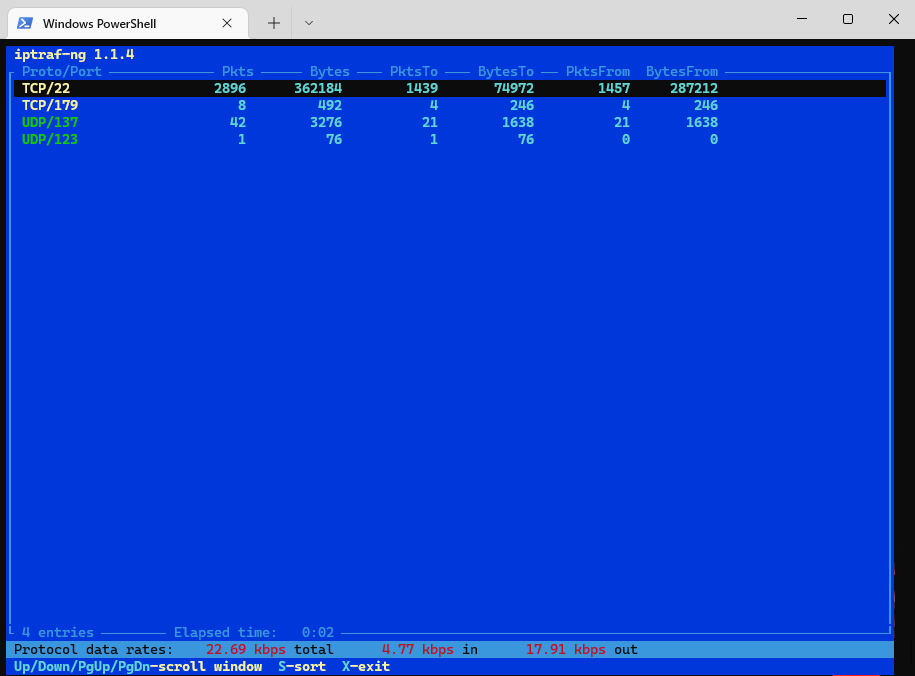
Task: Click the 17.91 kbps out rate
Action: 582,649
